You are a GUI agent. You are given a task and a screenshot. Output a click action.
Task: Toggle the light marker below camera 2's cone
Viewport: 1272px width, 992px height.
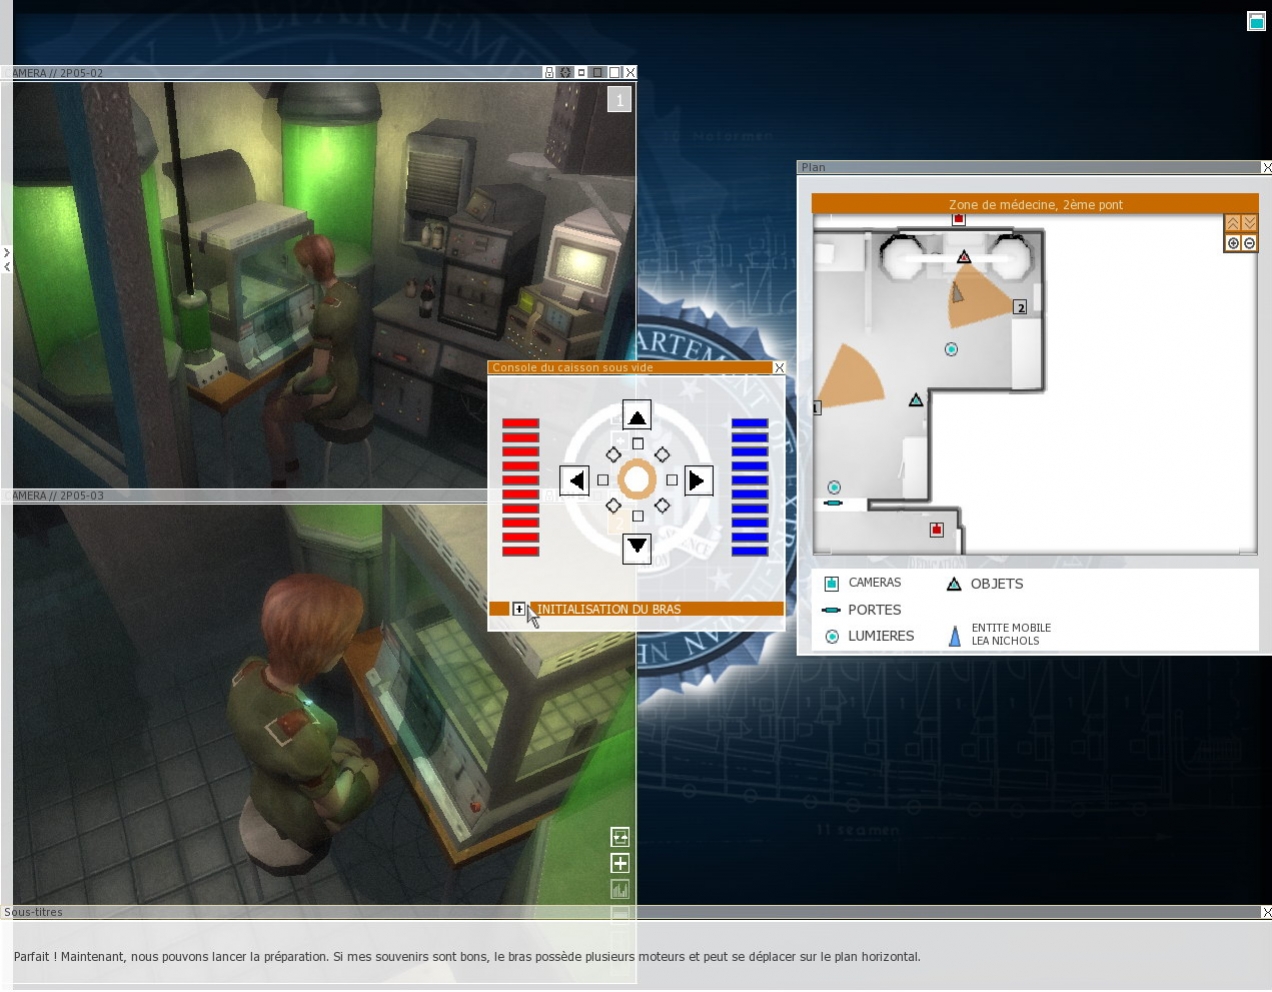pos(951,349)
